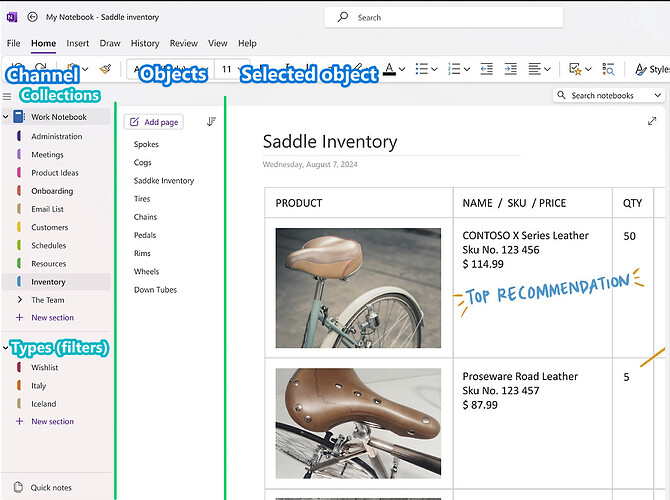The height and width of the screenshot is (500, 670).
Task: Click the paragraph alignment icon
Action: point(534,69)
